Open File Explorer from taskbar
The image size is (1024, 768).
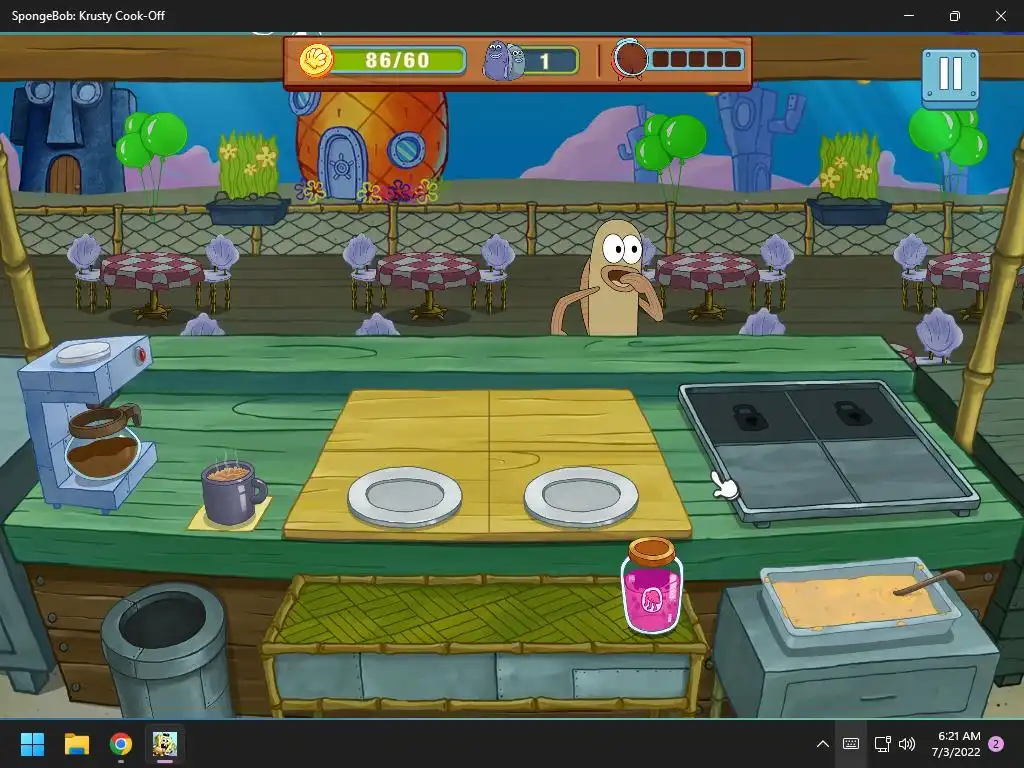[76, 744]
